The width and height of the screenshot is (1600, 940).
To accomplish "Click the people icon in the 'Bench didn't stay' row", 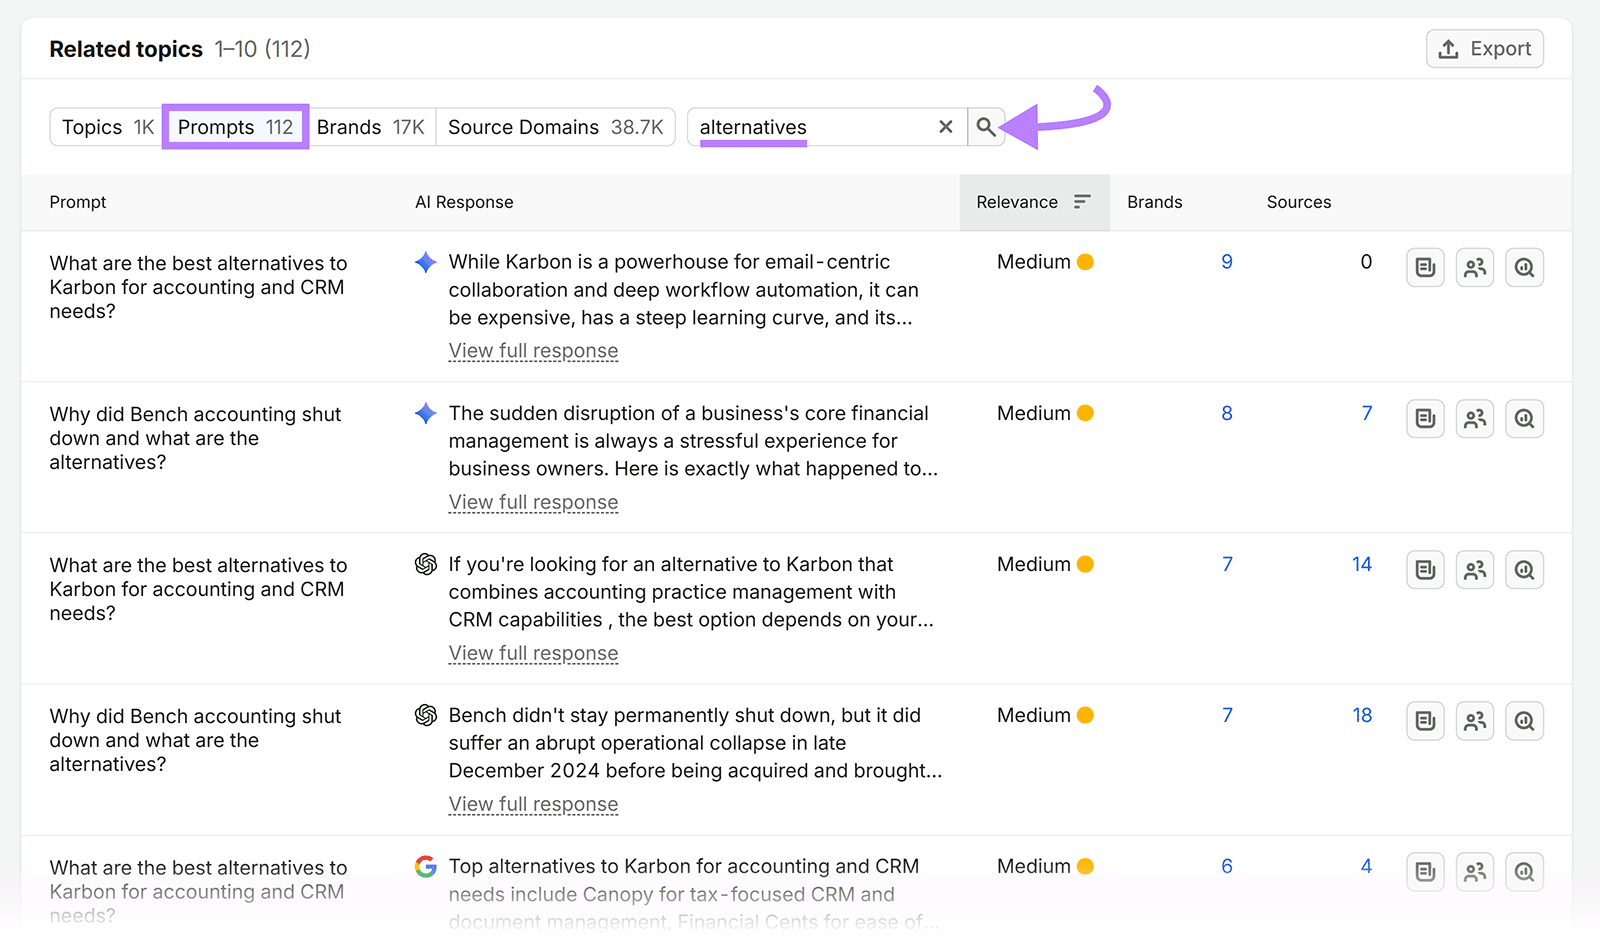I will point(1475,721).
